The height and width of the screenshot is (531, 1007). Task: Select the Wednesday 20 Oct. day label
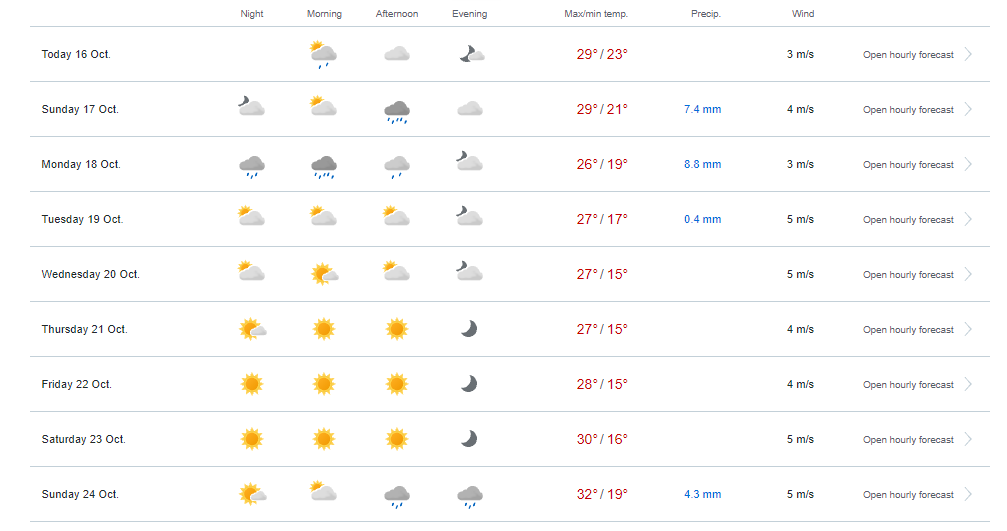click(91, 274)
